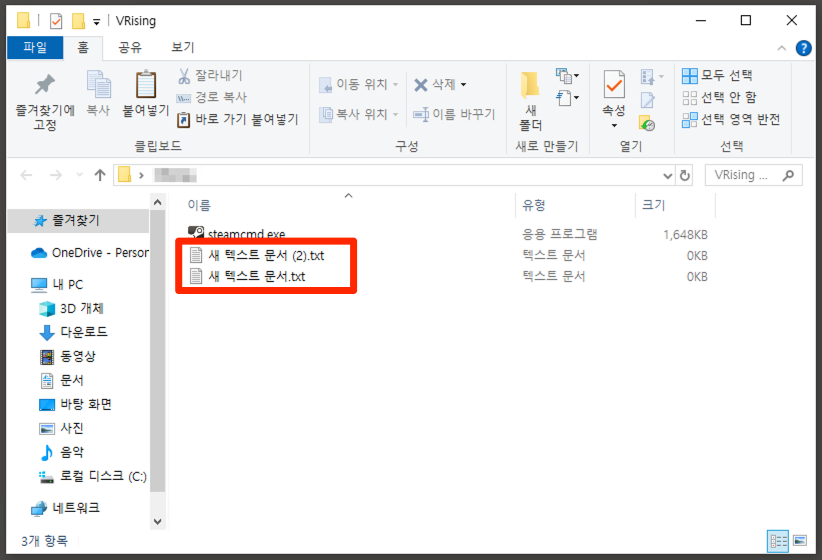The image size is (822, 560).
Task: Click 경로 복사 (Copy path)
Action: coord(212,98)
